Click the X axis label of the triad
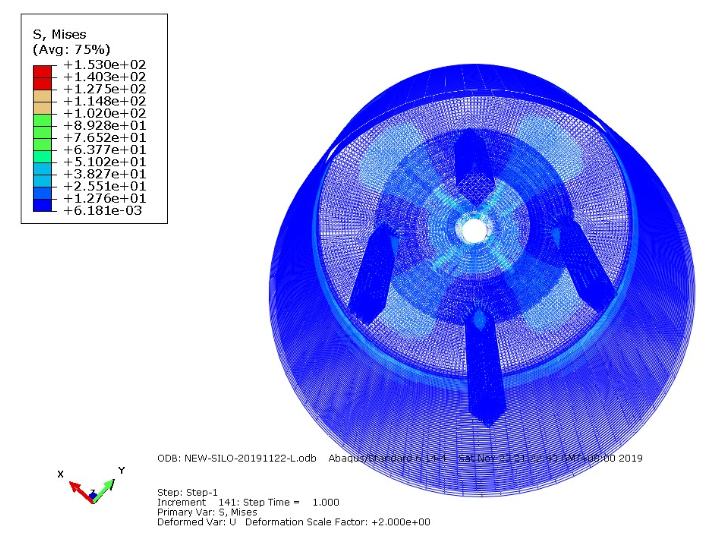The image size is (715, 535). (60, 474)
